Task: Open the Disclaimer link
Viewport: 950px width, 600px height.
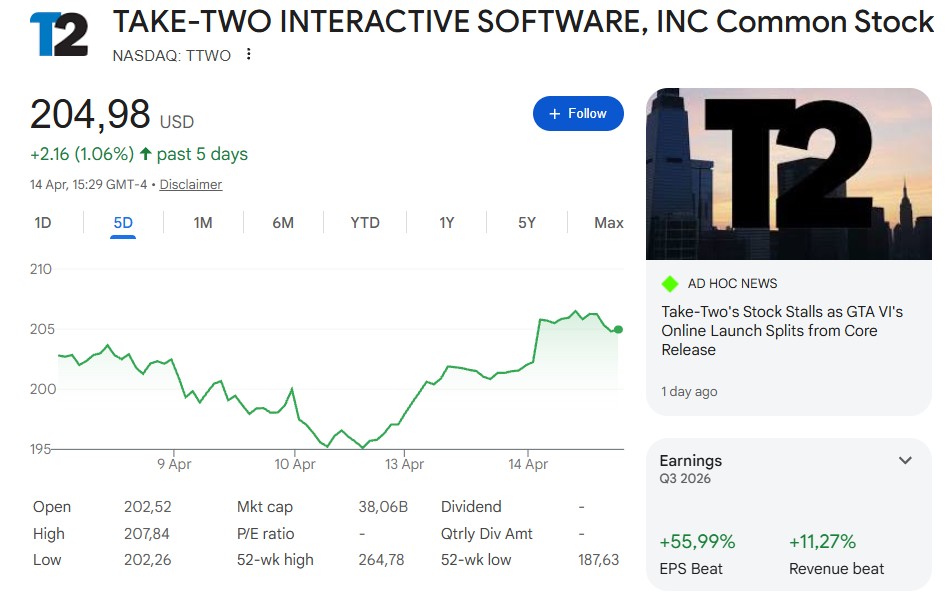Action: 191,185
